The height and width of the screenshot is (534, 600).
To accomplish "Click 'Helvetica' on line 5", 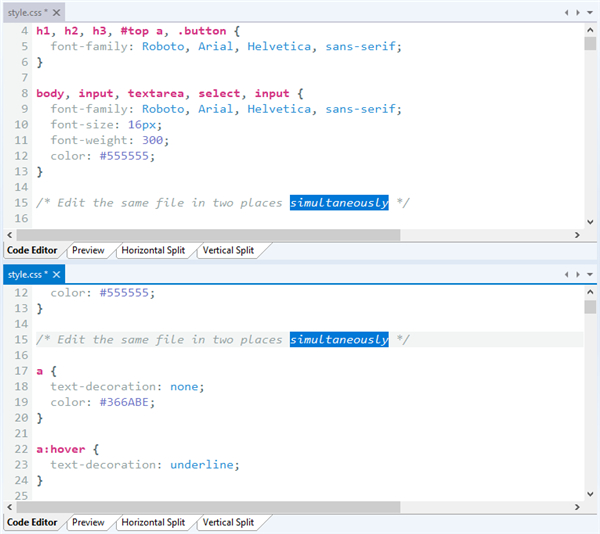I will click(x=279, y=46).
